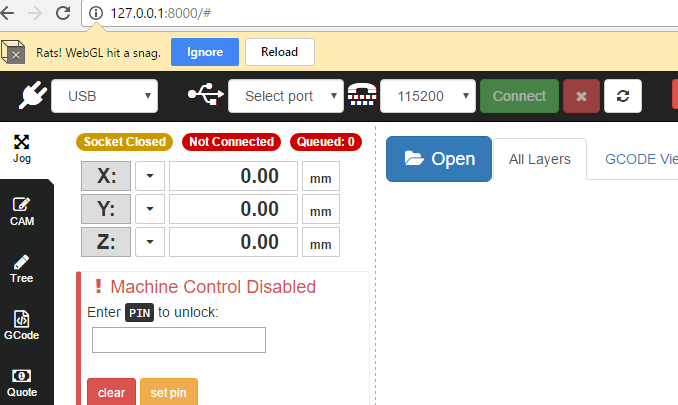This screenshot has width=678, height=405.
Task: Open the CAM sidebar section
Action: coord(22,211)
